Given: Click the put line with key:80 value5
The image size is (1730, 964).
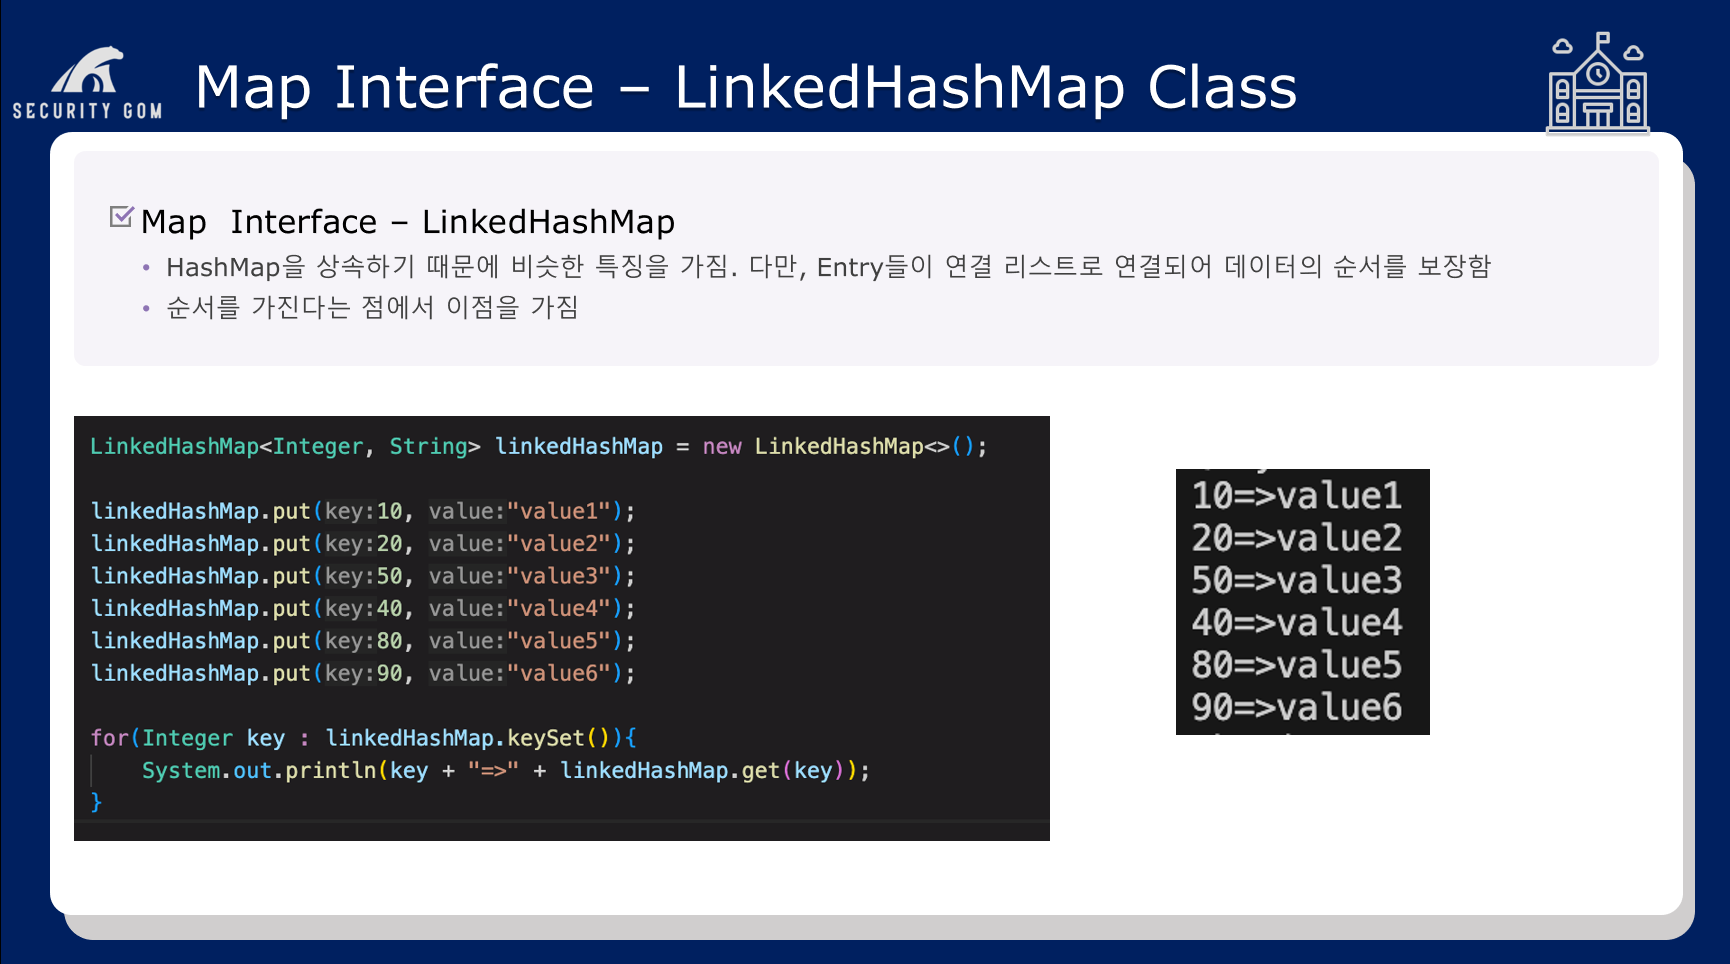Looking at the screenshot, I should coord(363,641).
